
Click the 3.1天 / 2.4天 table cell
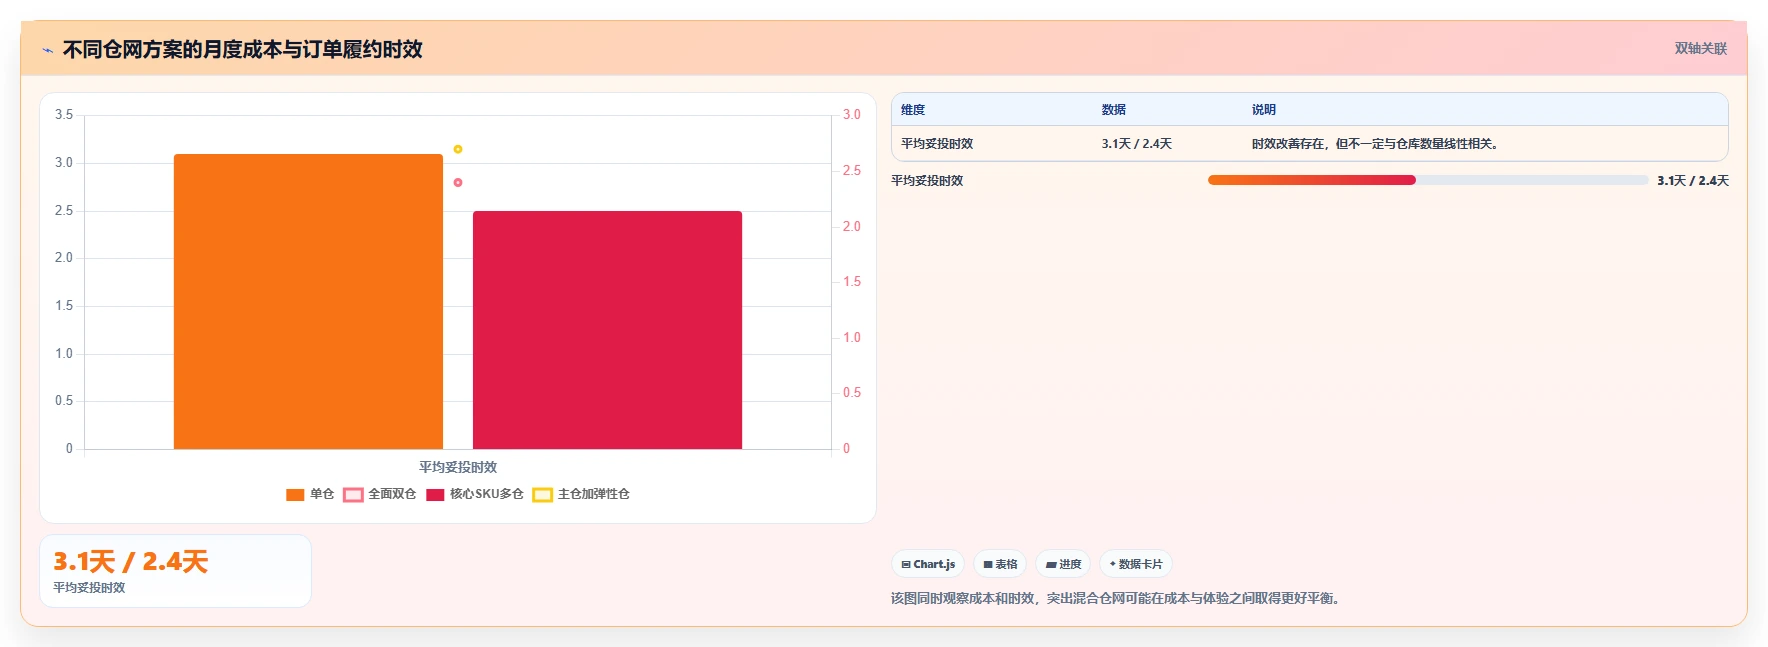coord(1137,144)
